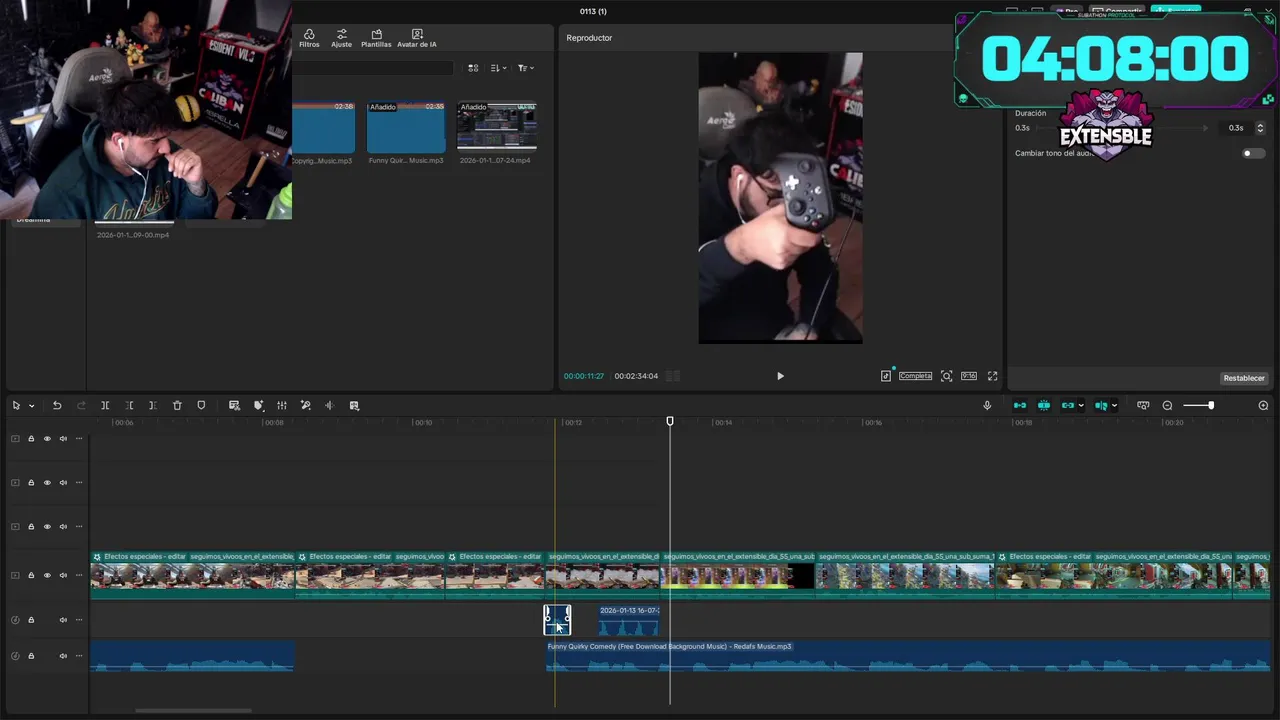
Task: Click the timeline toolbar icon right of the marker shield
Action: (234, 405)
